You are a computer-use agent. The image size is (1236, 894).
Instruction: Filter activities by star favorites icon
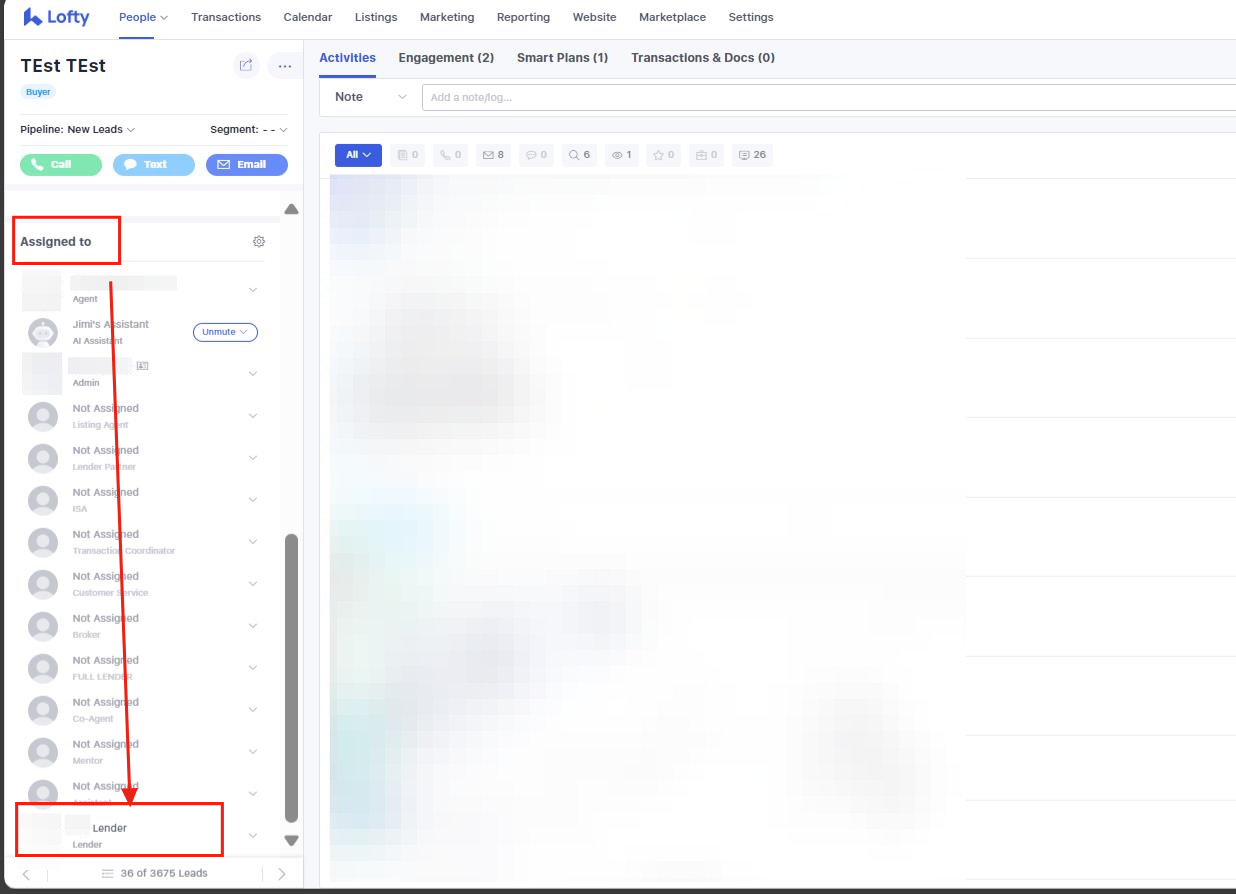pos(663,155)
